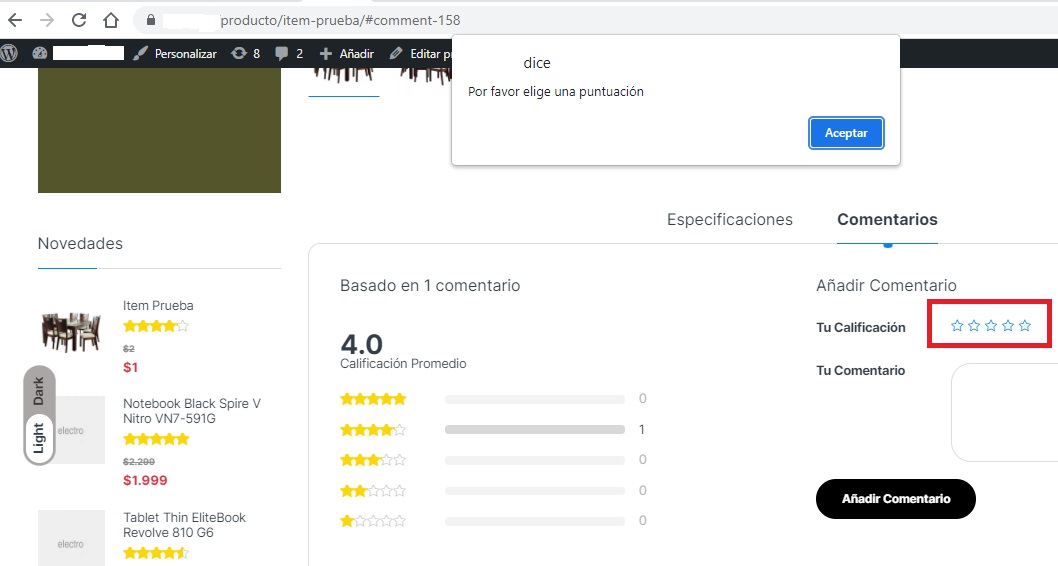Click the one-star row progress bar
Screen dimensions: 1058x566
534,521
